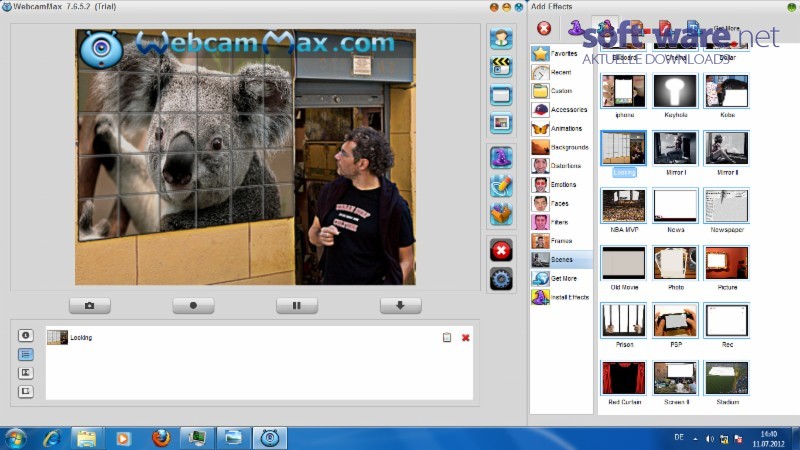Select the Filters category
Viewport: 800px width, 450px height.
(561, 222)
